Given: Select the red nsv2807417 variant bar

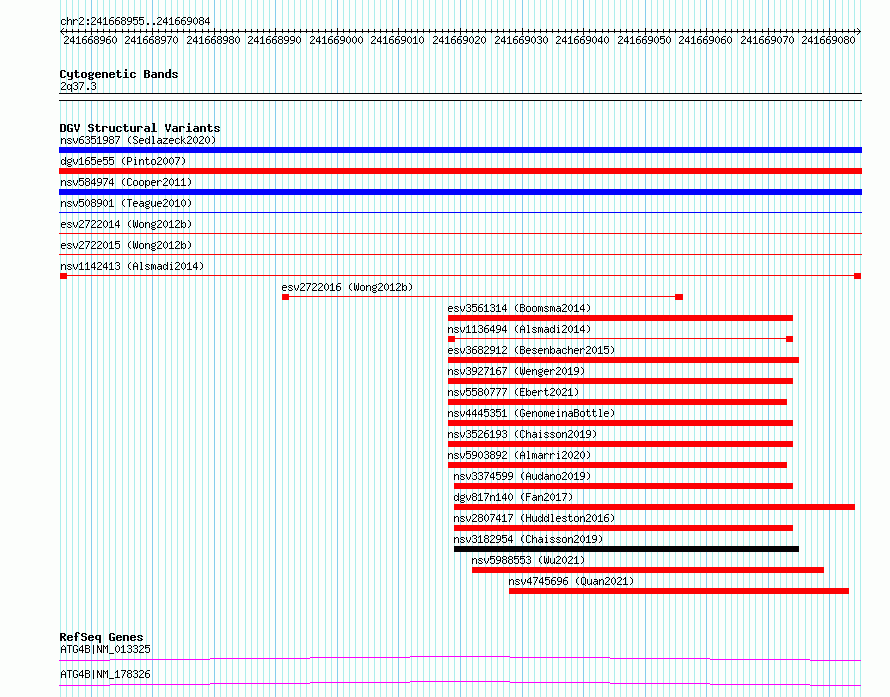Looking at the screenshot, I should click(x=623, y=528).
